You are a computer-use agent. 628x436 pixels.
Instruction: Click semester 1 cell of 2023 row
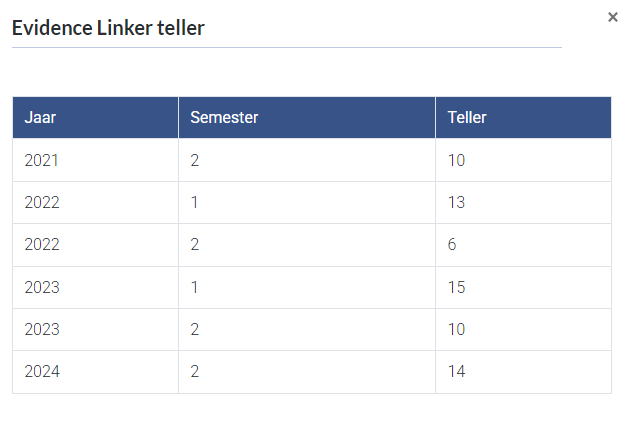[x=195, y=287]
